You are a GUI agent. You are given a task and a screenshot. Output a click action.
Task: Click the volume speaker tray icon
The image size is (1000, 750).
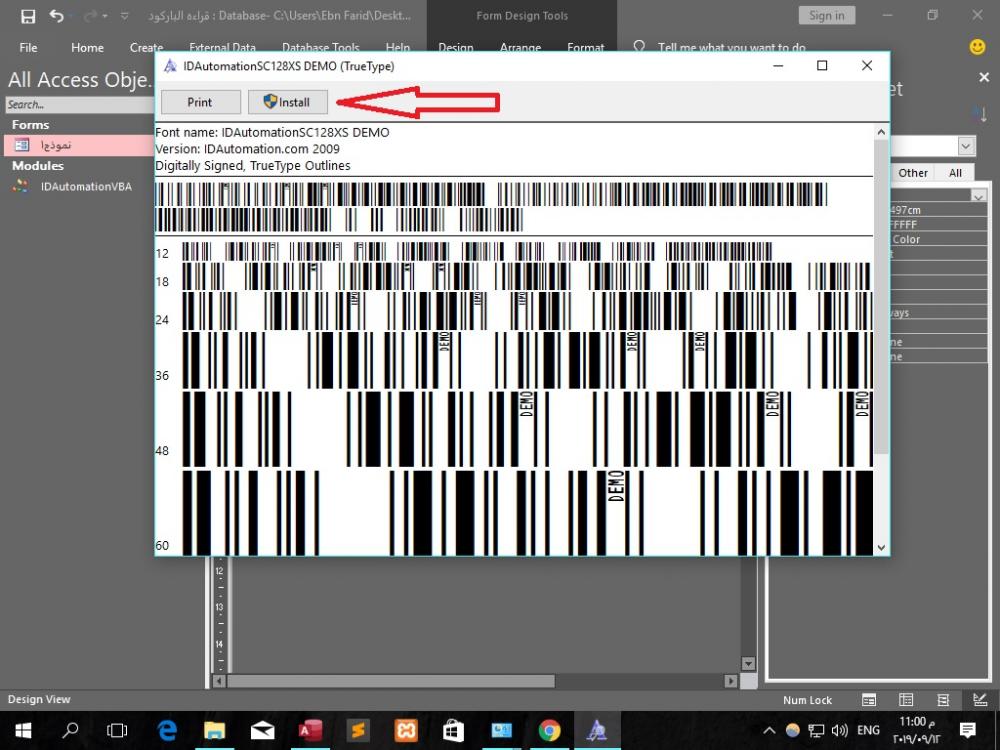click(839, 730)
